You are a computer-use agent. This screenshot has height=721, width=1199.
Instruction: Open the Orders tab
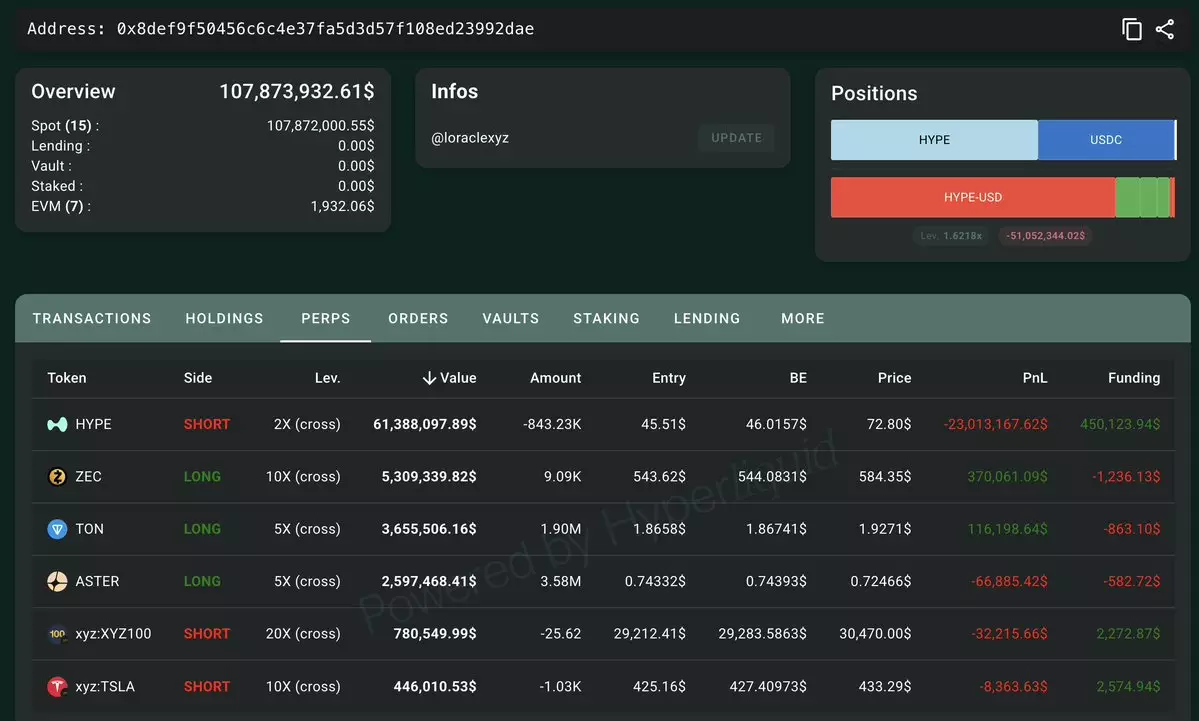click(x=418, y=318)
